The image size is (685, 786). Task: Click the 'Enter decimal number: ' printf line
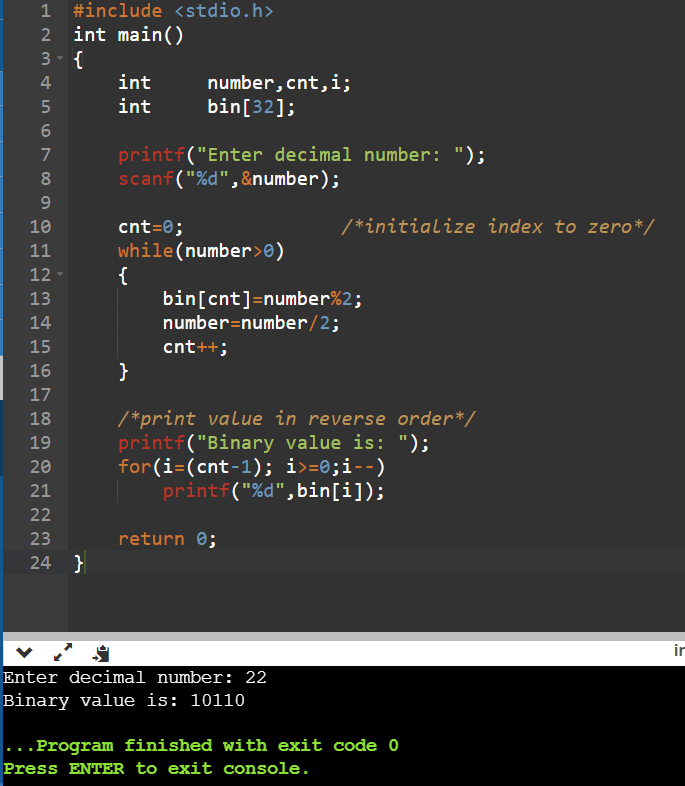(x=302, y=155)
